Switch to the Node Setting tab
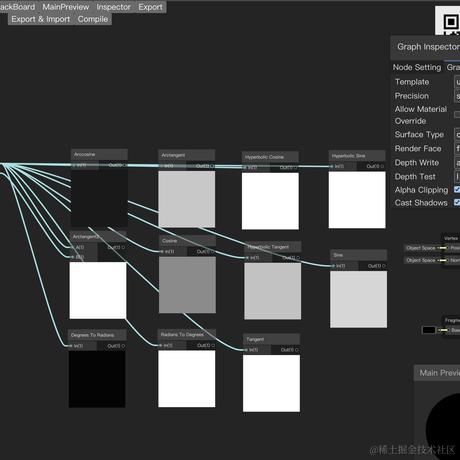The width and height of the screenshot is (460, 460). (417, 67)
